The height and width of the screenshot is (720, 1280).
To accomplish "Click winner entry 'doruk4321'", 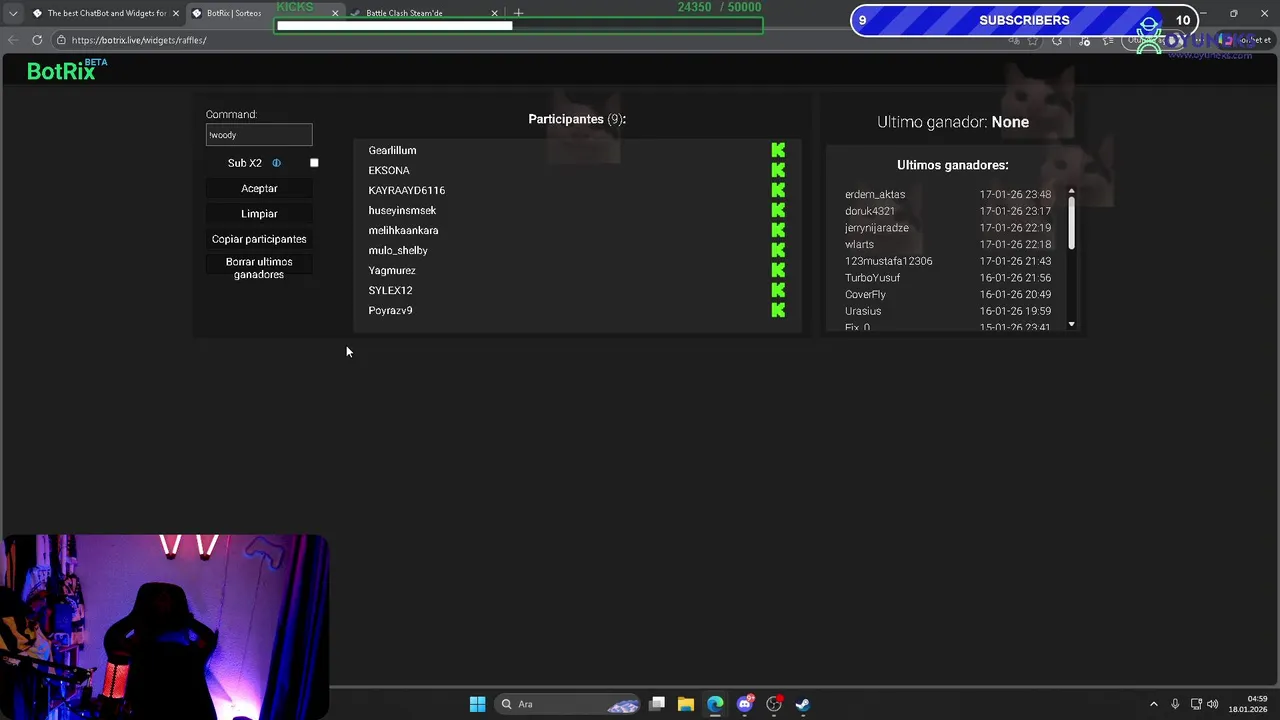I will tap(870, 211).
